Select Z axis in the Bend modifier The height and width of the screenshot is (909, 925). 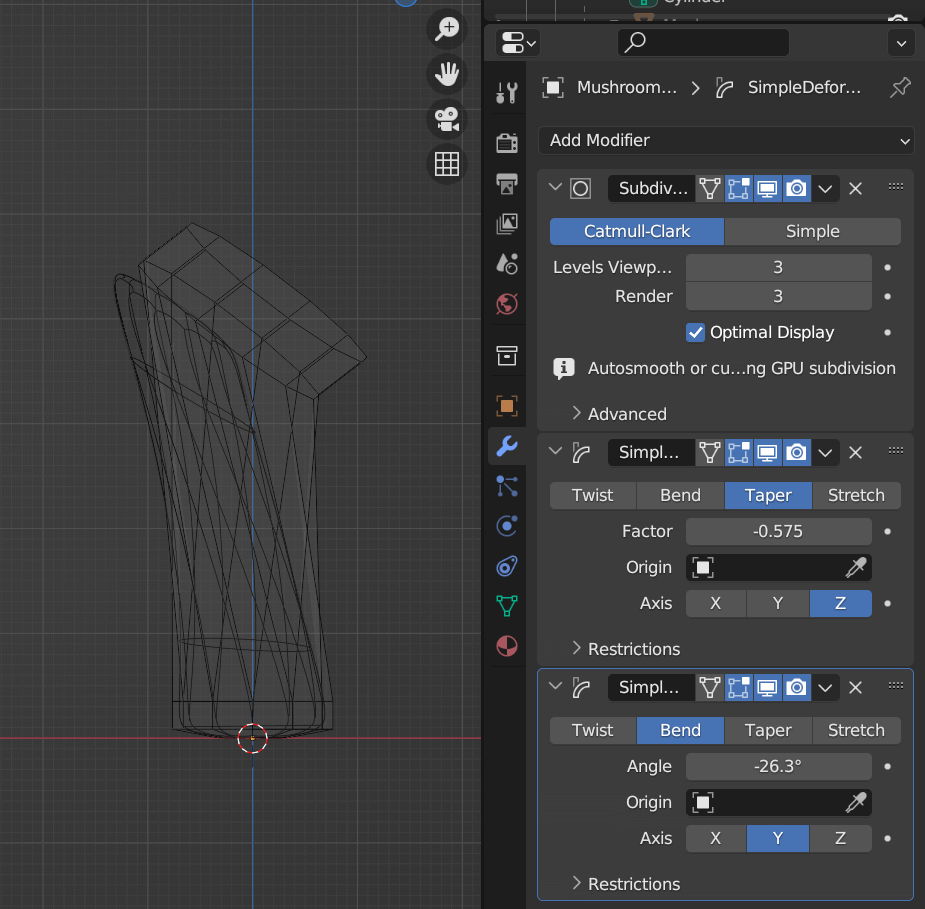[841, 838]
